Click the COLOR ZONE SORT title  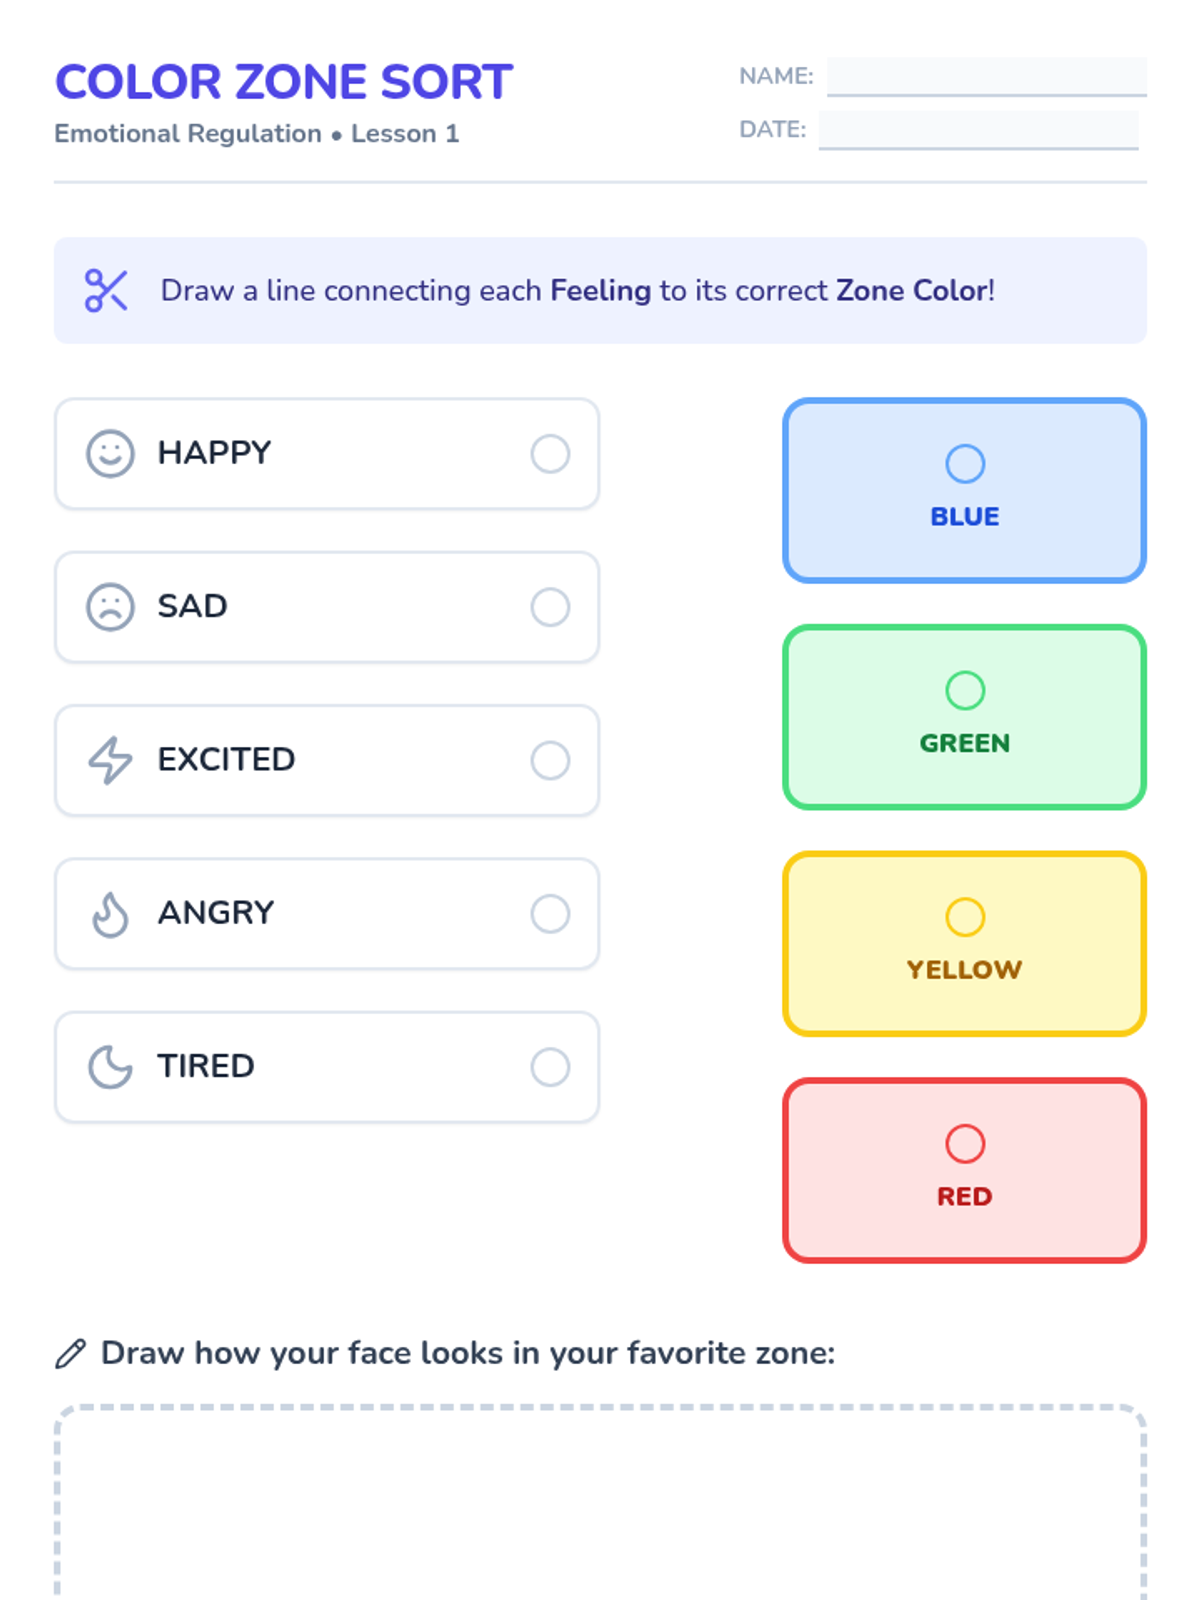(x=284, y=82)
